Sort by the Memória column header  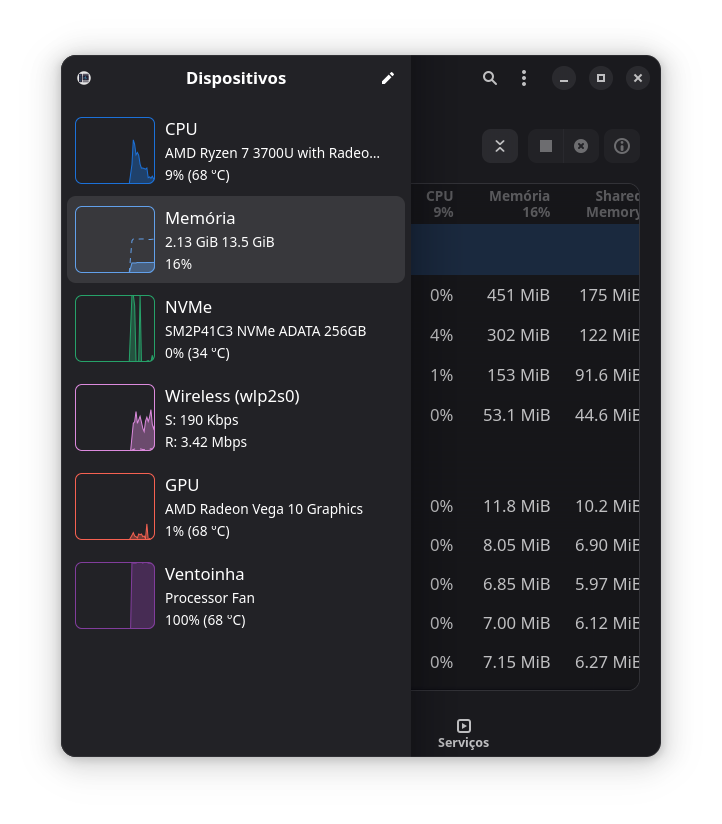(x=519, y=204)
